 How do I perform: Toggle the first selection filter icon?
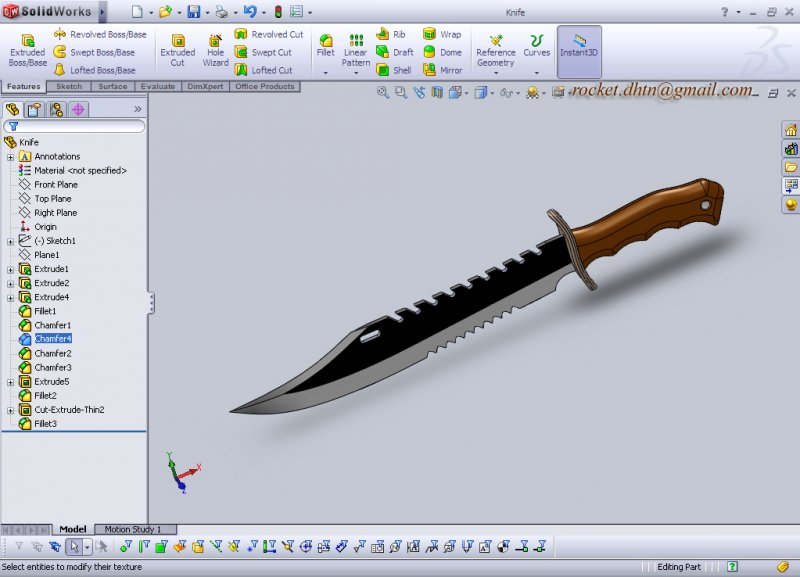pos(18,547)
